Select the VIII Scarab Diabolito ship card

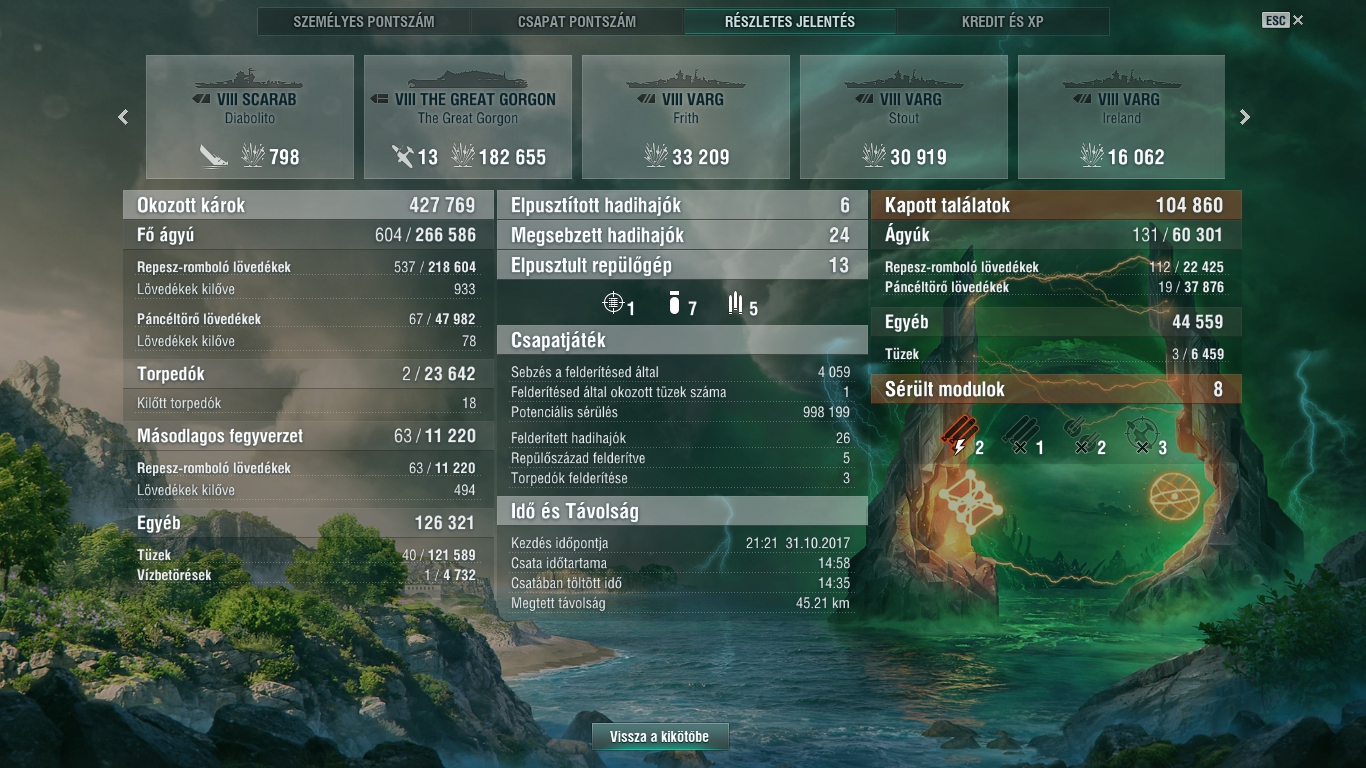tap(250, 117)
